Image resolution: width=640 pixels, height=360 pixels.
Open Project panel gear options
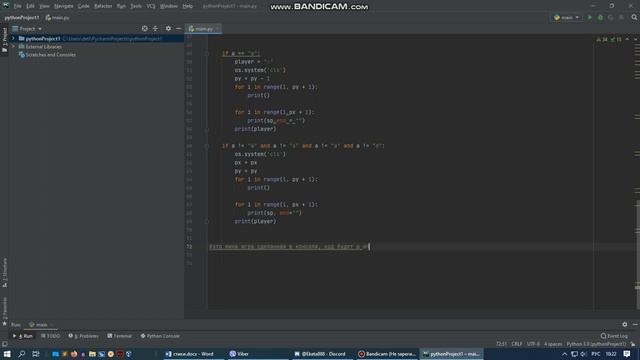coord(168,29)
